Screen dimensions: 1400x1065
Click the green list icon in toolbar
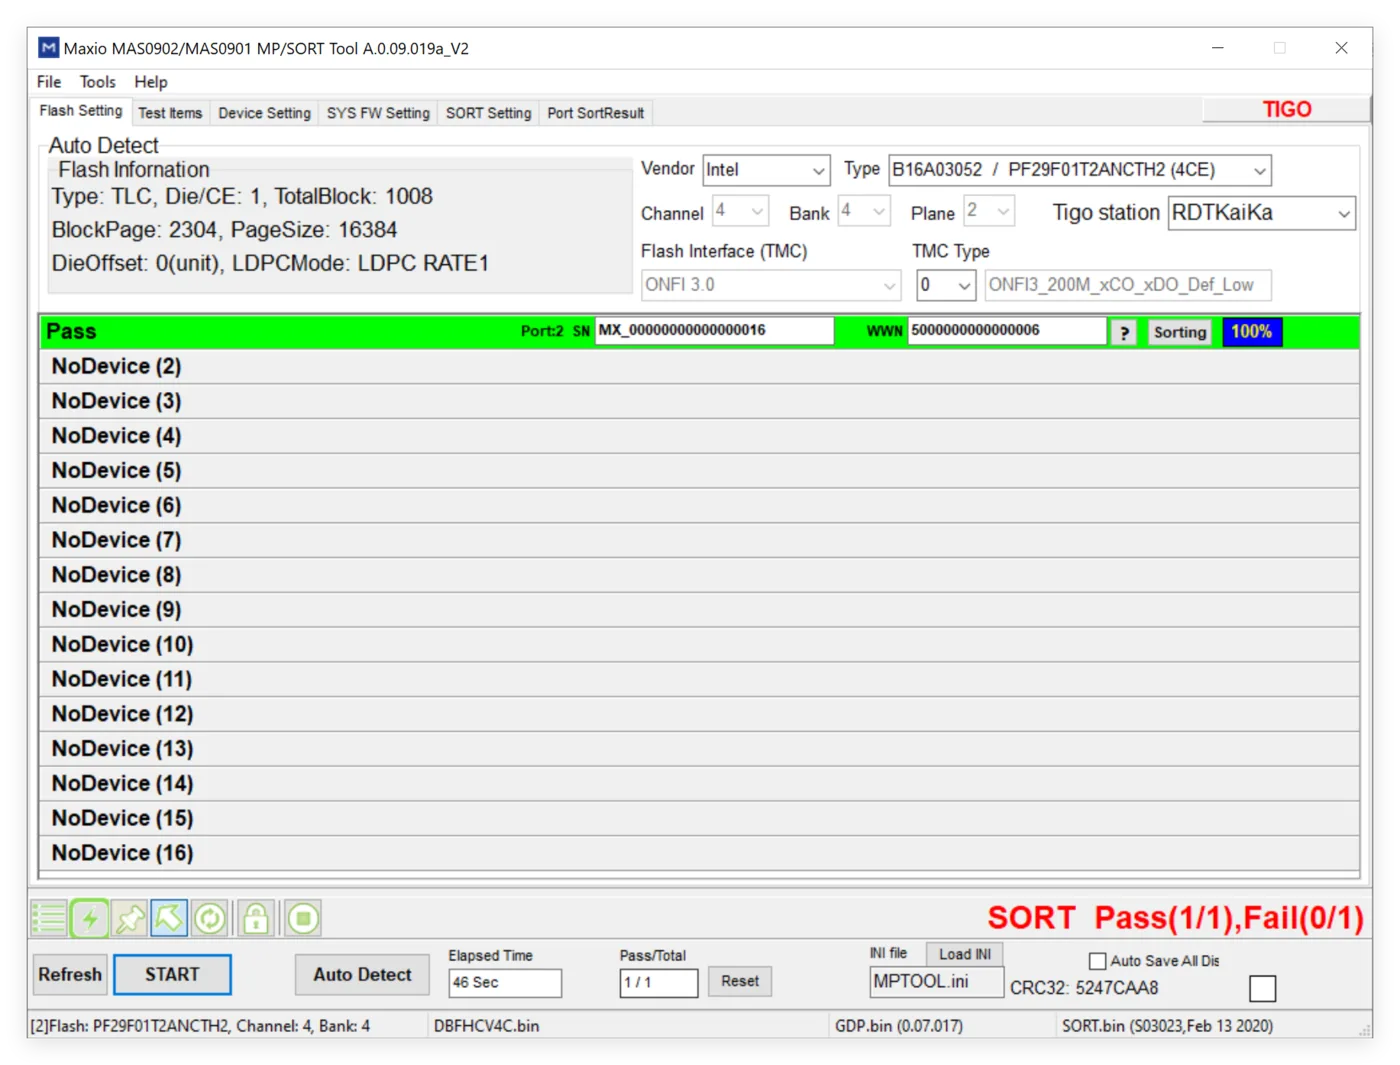pyautogui.click(x=49, y=918)
